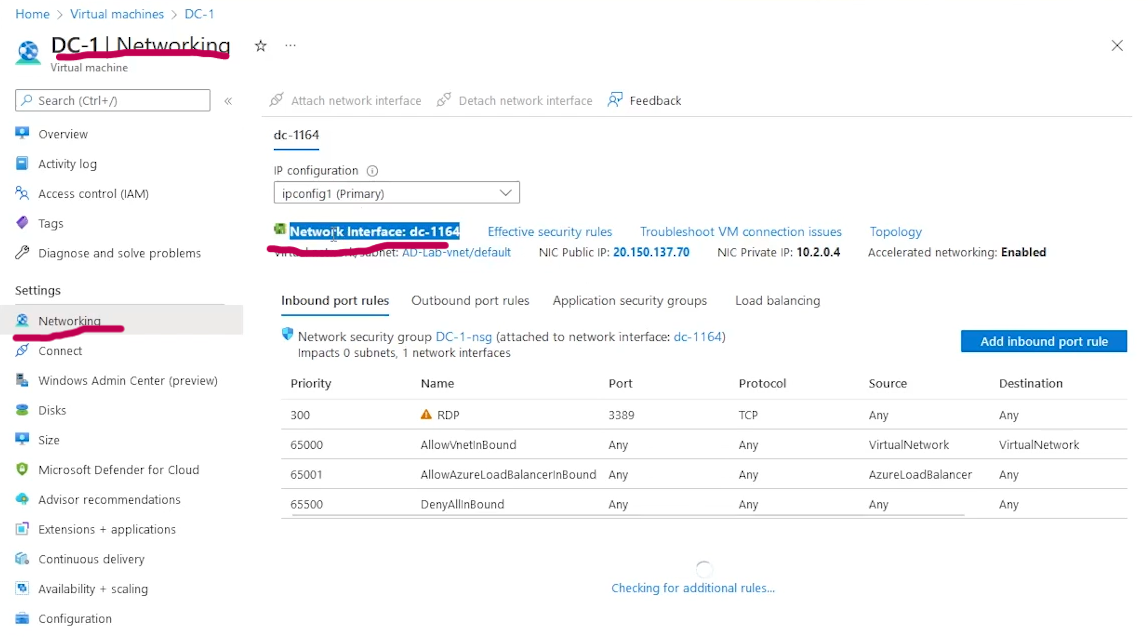Click the Feedback person icon

tap(615, 100)
